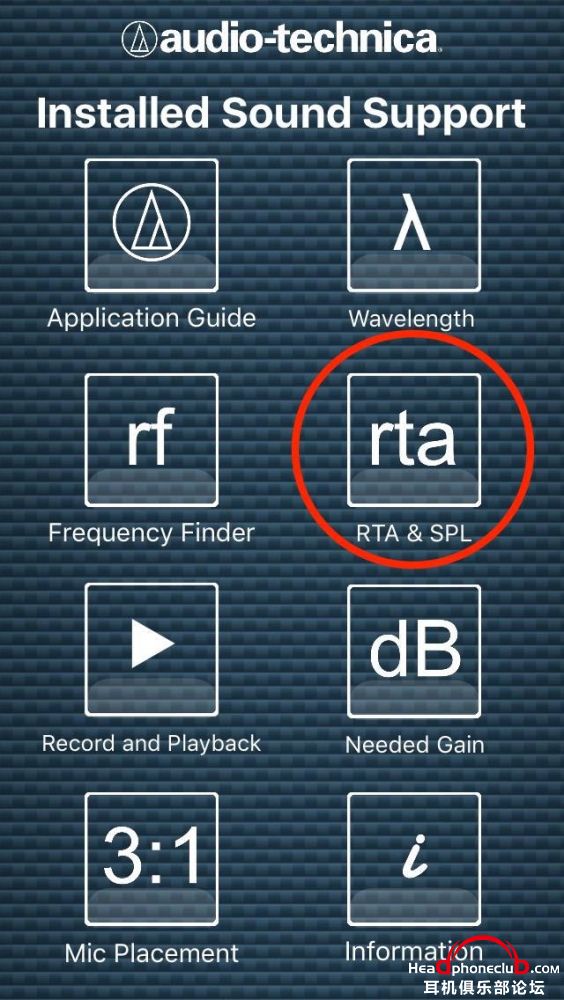This screenshot has width=564, height=1000.
Task: Open the dB Needed Gain calculator
Action: point(414,651)
